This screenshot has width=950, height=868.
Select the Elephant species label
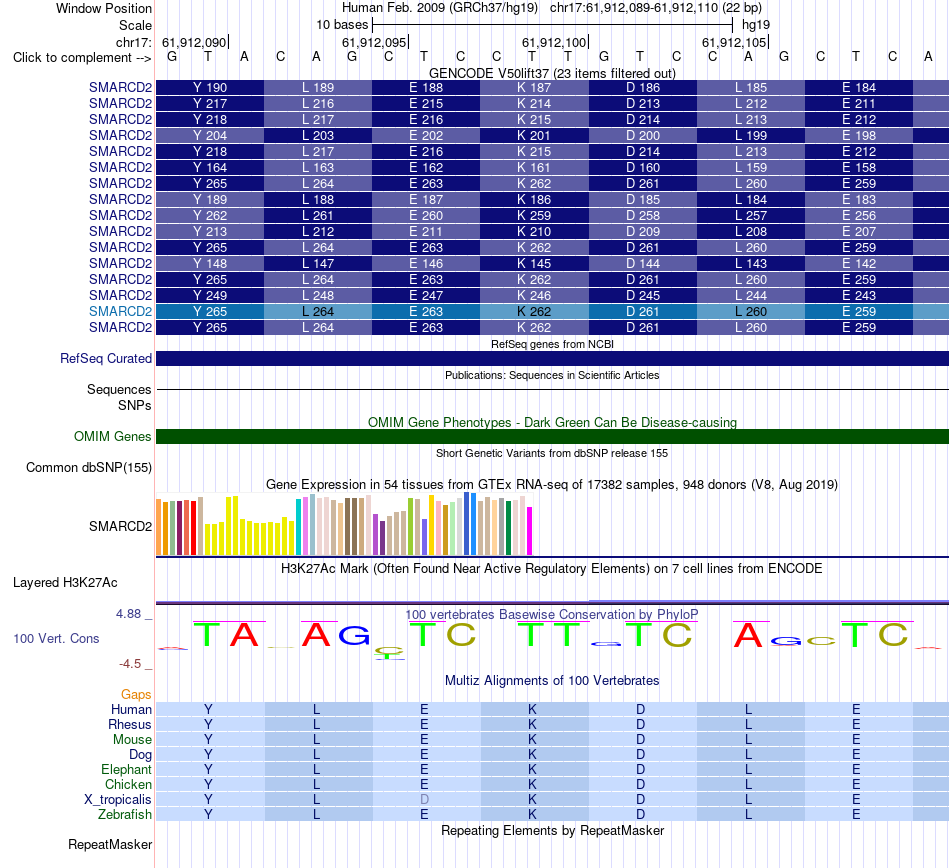tap(126, 769)
